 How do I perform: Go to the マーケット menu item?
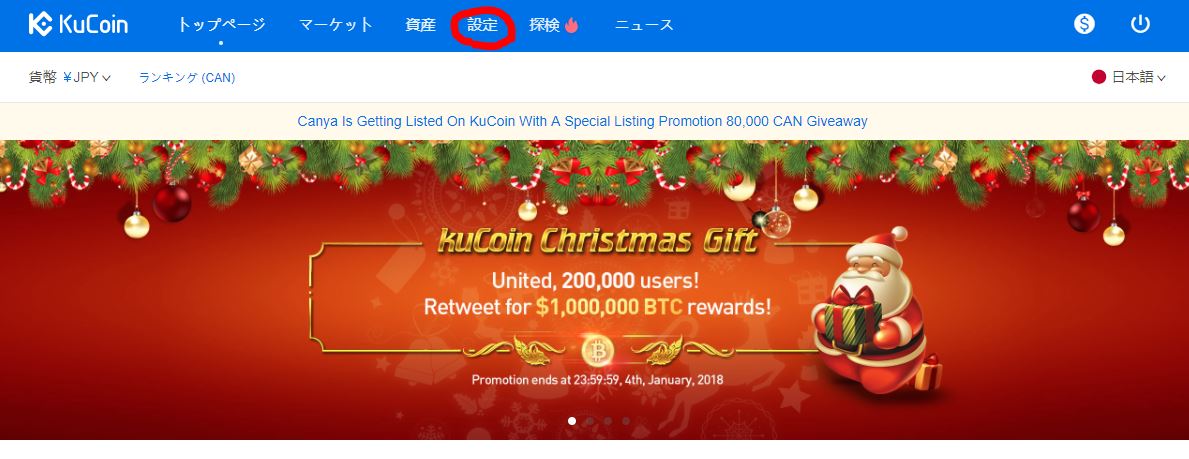coord(336,25)
